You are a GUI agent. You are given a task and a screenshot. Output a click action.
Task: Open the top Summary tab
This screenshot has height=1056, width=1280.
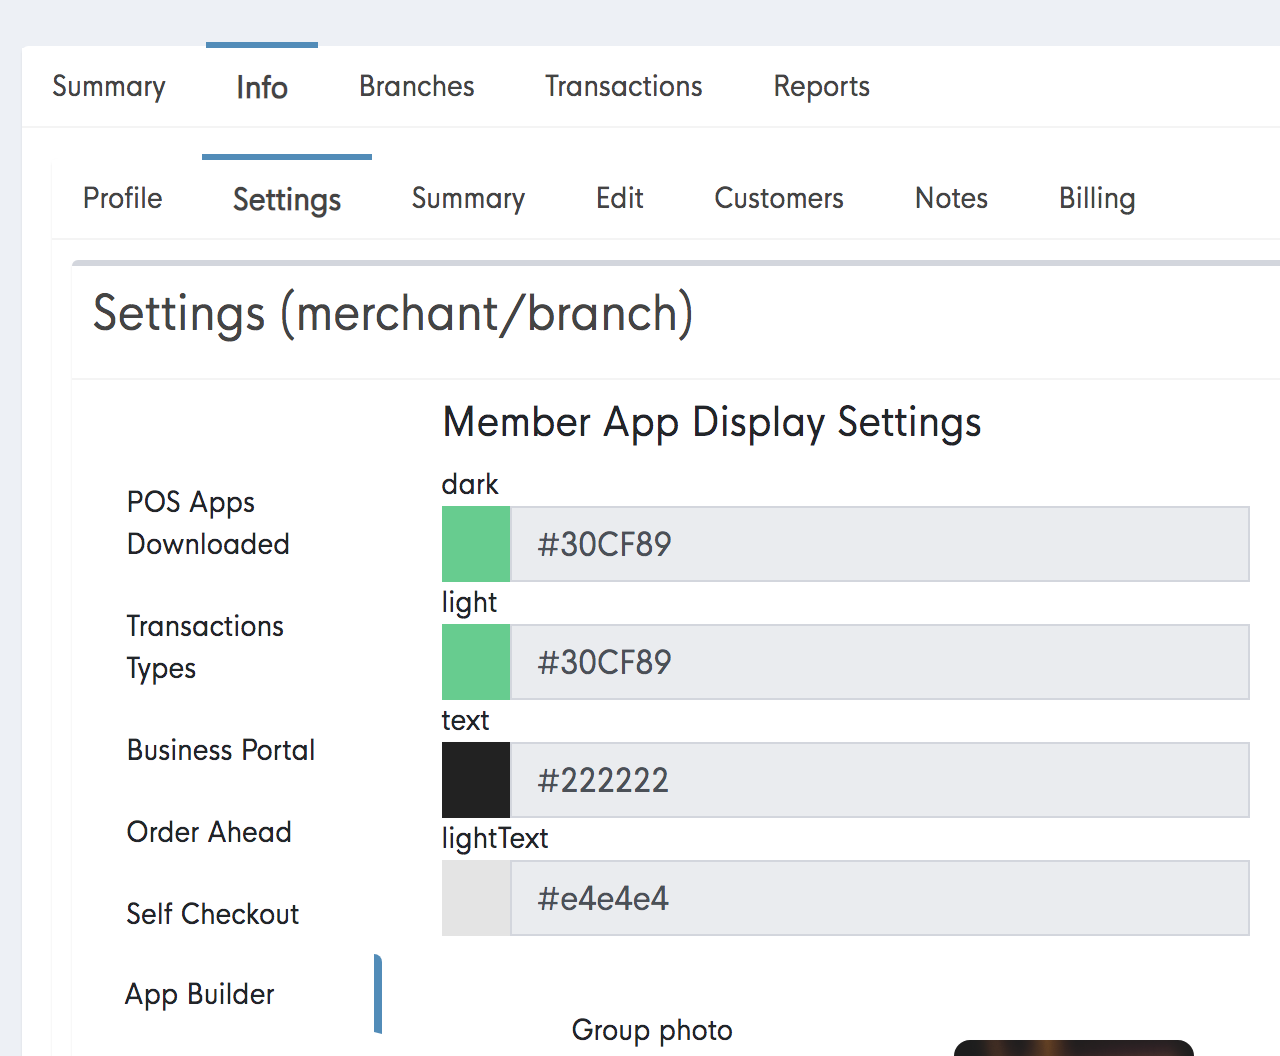(x=109, y=87)
